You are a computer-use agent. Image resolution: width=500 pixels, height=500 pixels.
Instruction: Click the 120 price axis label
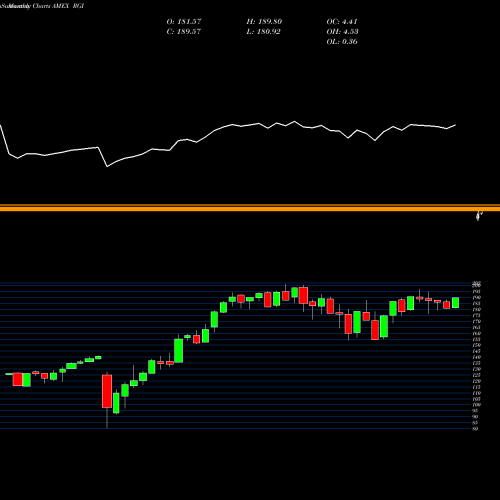pyautogui.click(x=476, y=381)
